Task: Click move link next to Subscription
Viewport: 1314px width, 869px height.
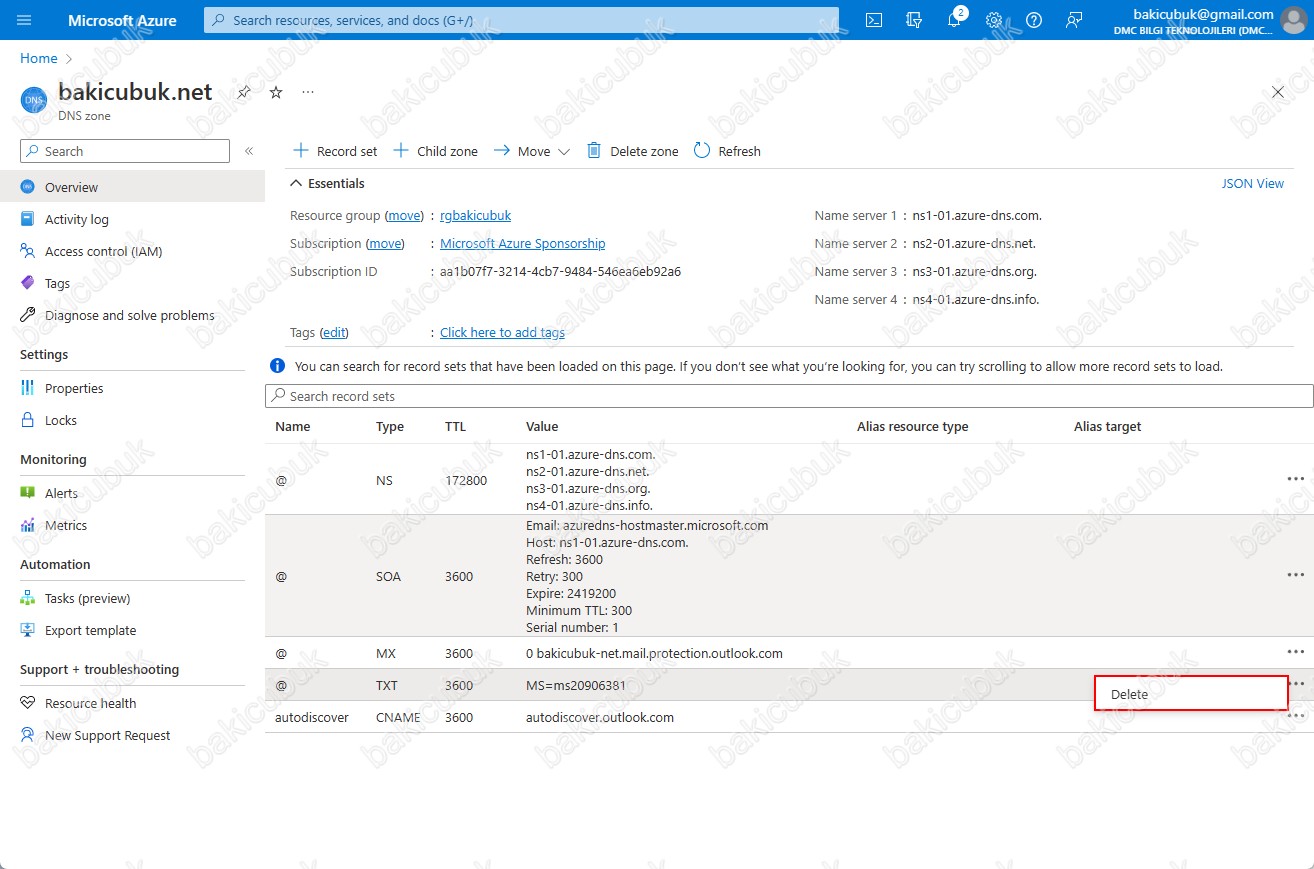Action: pos(385,243)
